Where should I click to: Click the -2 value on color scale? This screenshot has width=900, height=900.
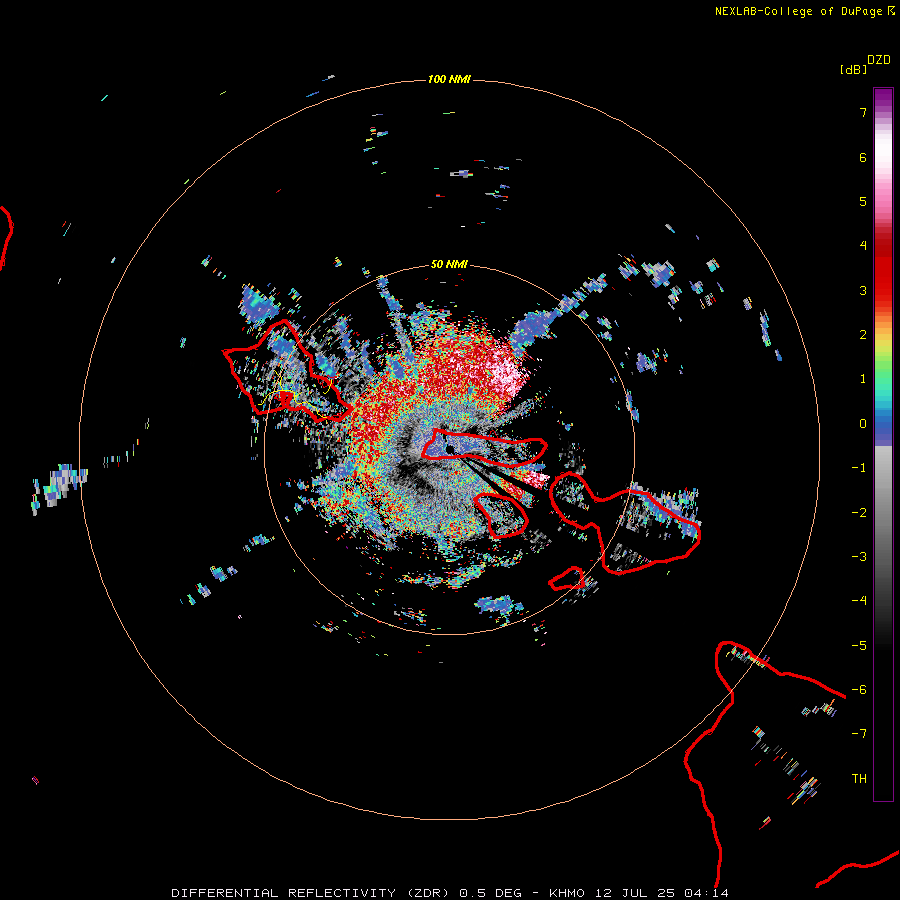859,513
